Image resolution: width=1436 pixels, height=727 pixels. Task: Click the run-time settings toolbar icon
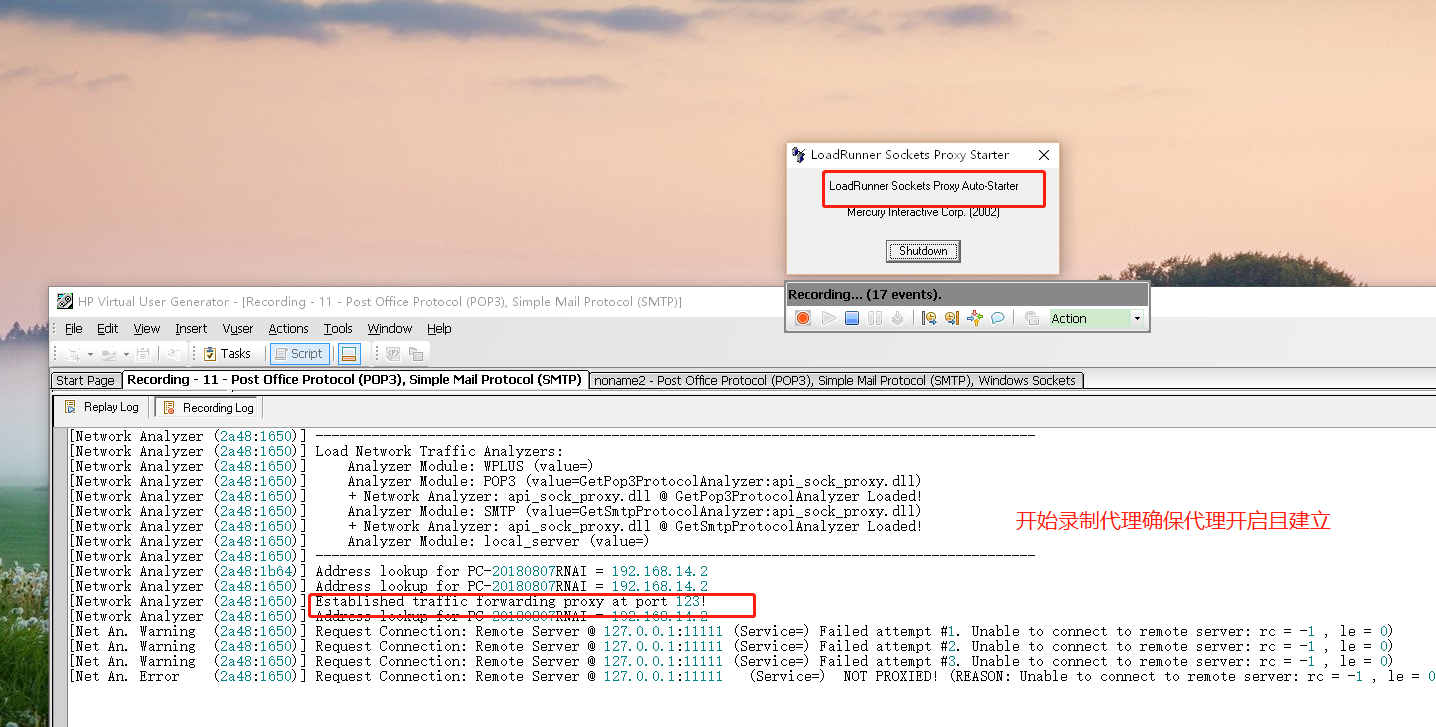(416, 354)
